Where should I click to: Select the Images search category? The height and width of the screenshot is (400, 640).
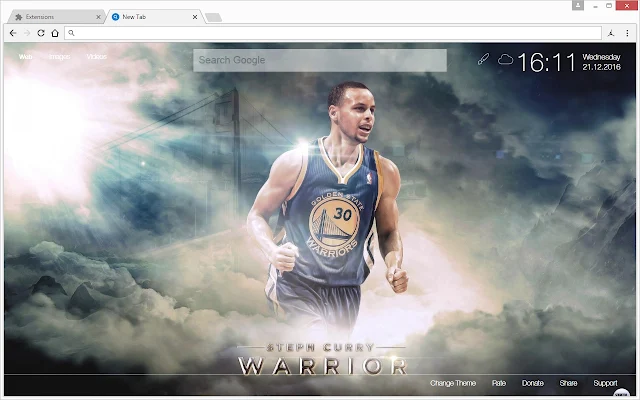tap(59, 57)
